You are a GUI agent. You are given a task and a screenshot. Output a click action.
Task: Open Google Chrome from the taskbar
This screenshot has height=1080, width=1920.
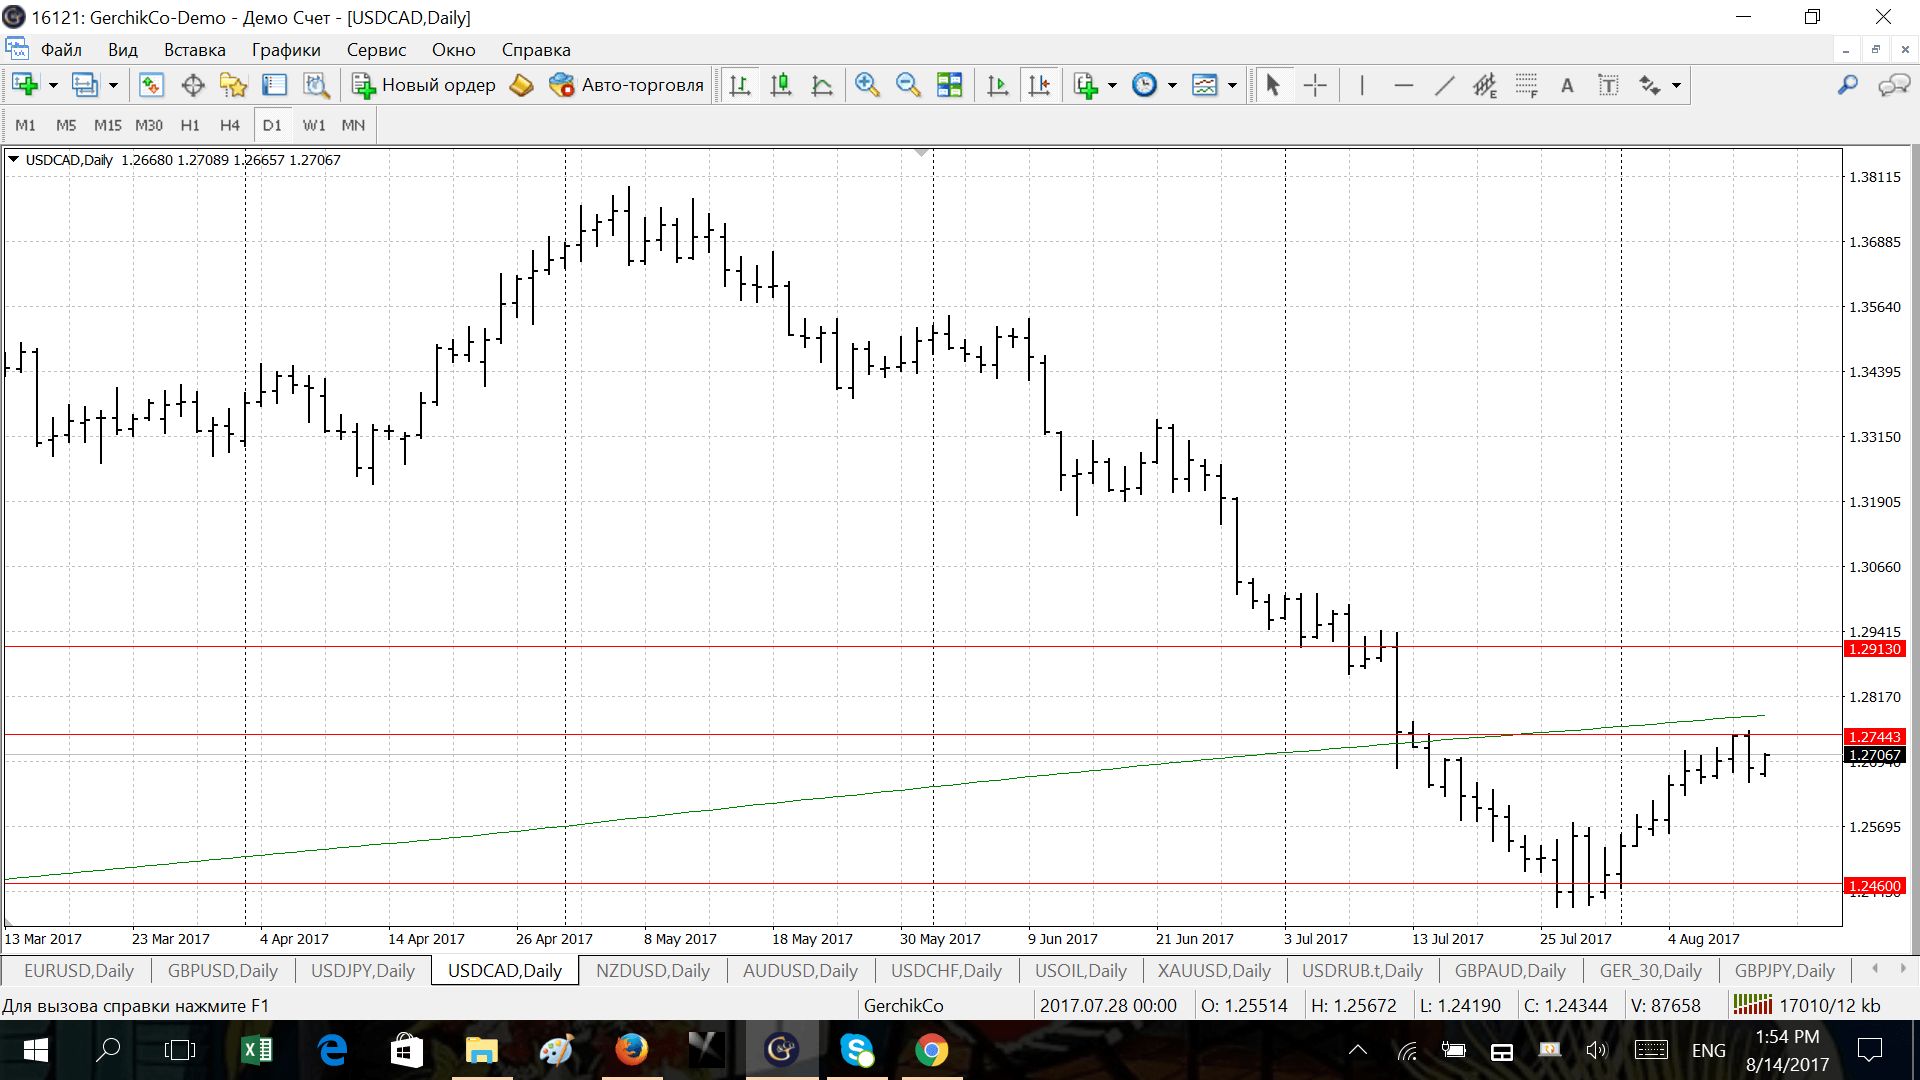[931, 1050]
